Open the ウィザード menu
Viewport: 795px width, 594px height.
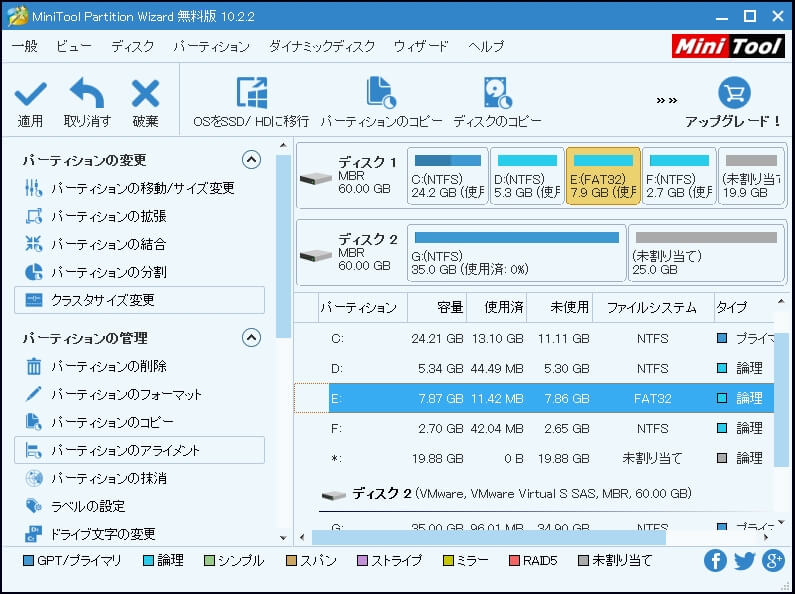coord(421,46)
